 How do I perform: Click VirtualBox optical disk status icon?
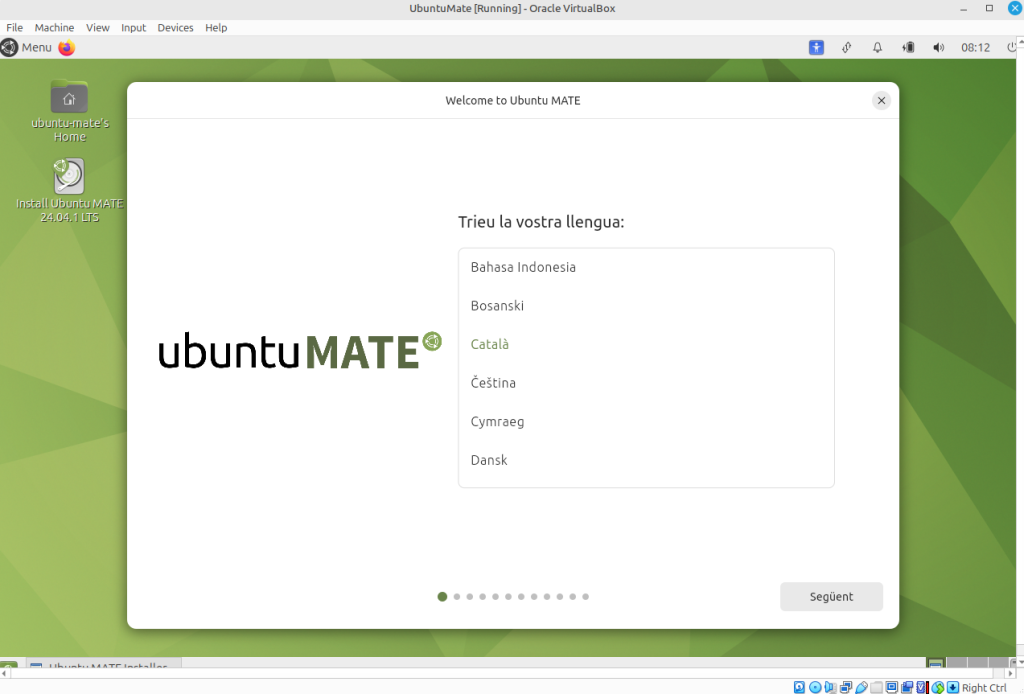(815, 687)
